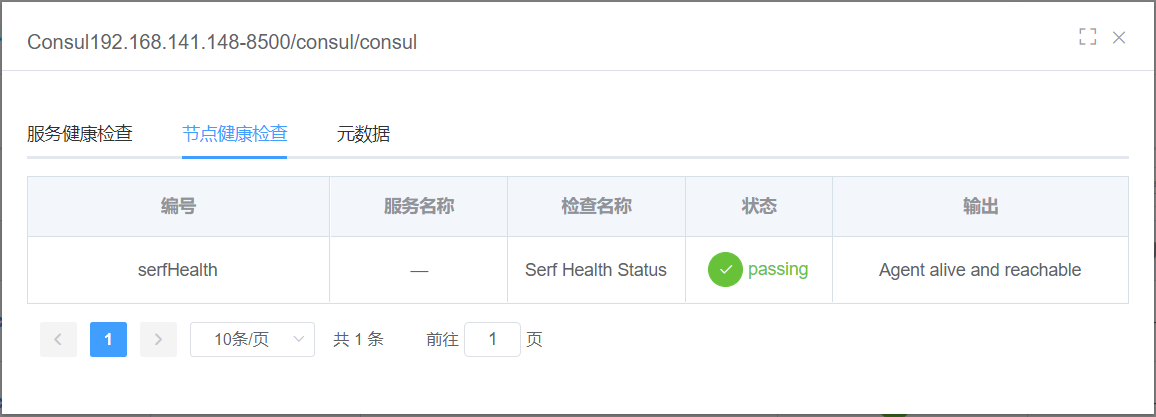The width and height of the screenshot is (1156, 417).
Task: Close the Consul dialog with X icon
Action: pyautogui.click(x=1119, y=38)
